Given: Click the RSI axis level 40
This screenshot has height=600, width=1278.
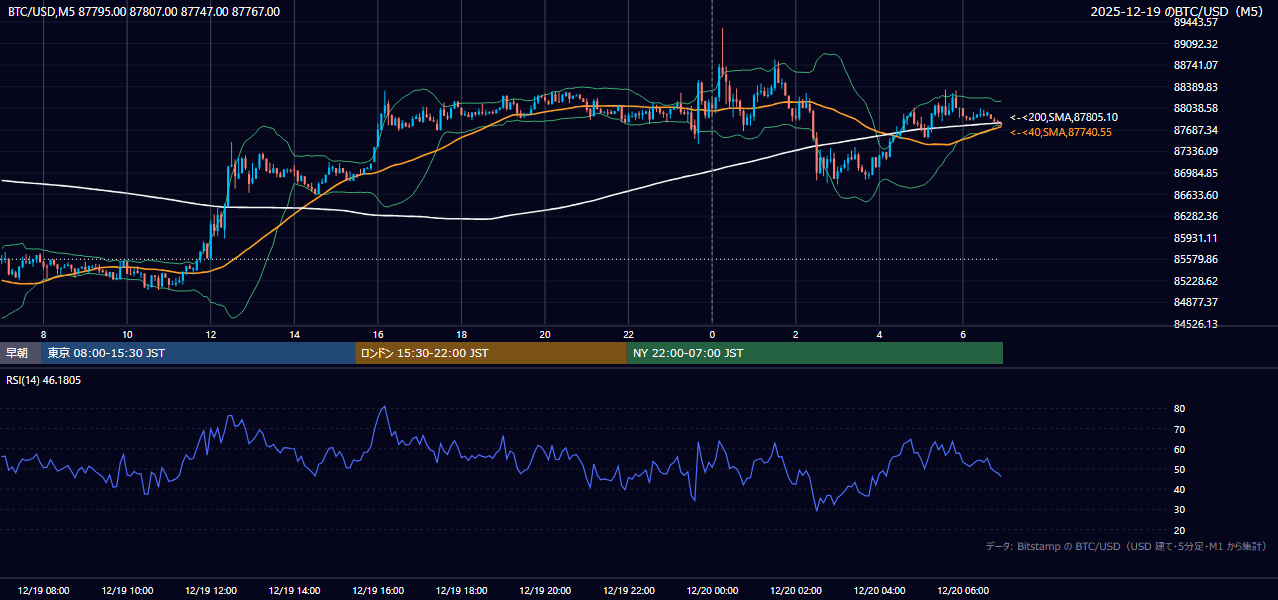Looking at the screenshot, I should point(1179,489).
